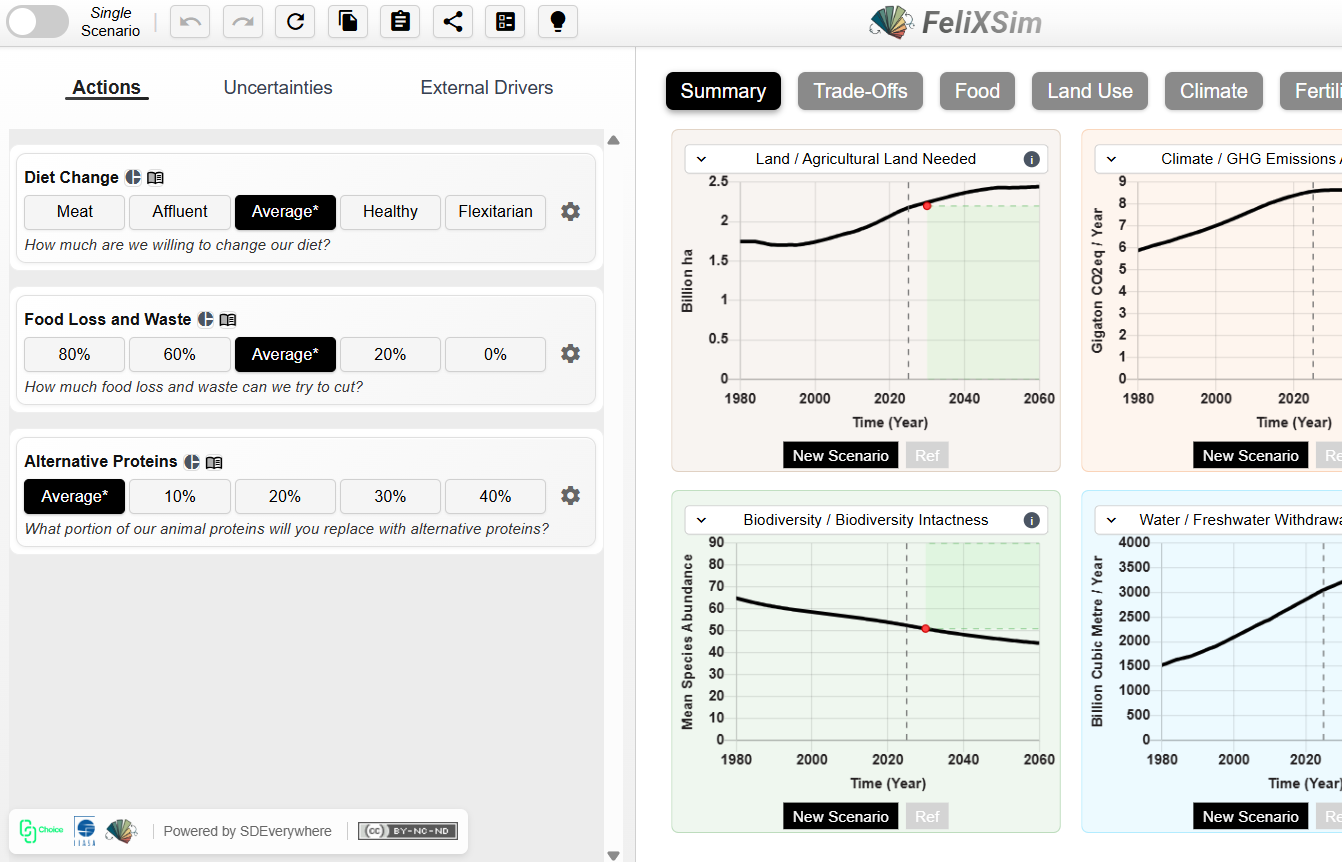Click the scroll up arrow of the Actions panel

tap(614, 140)
